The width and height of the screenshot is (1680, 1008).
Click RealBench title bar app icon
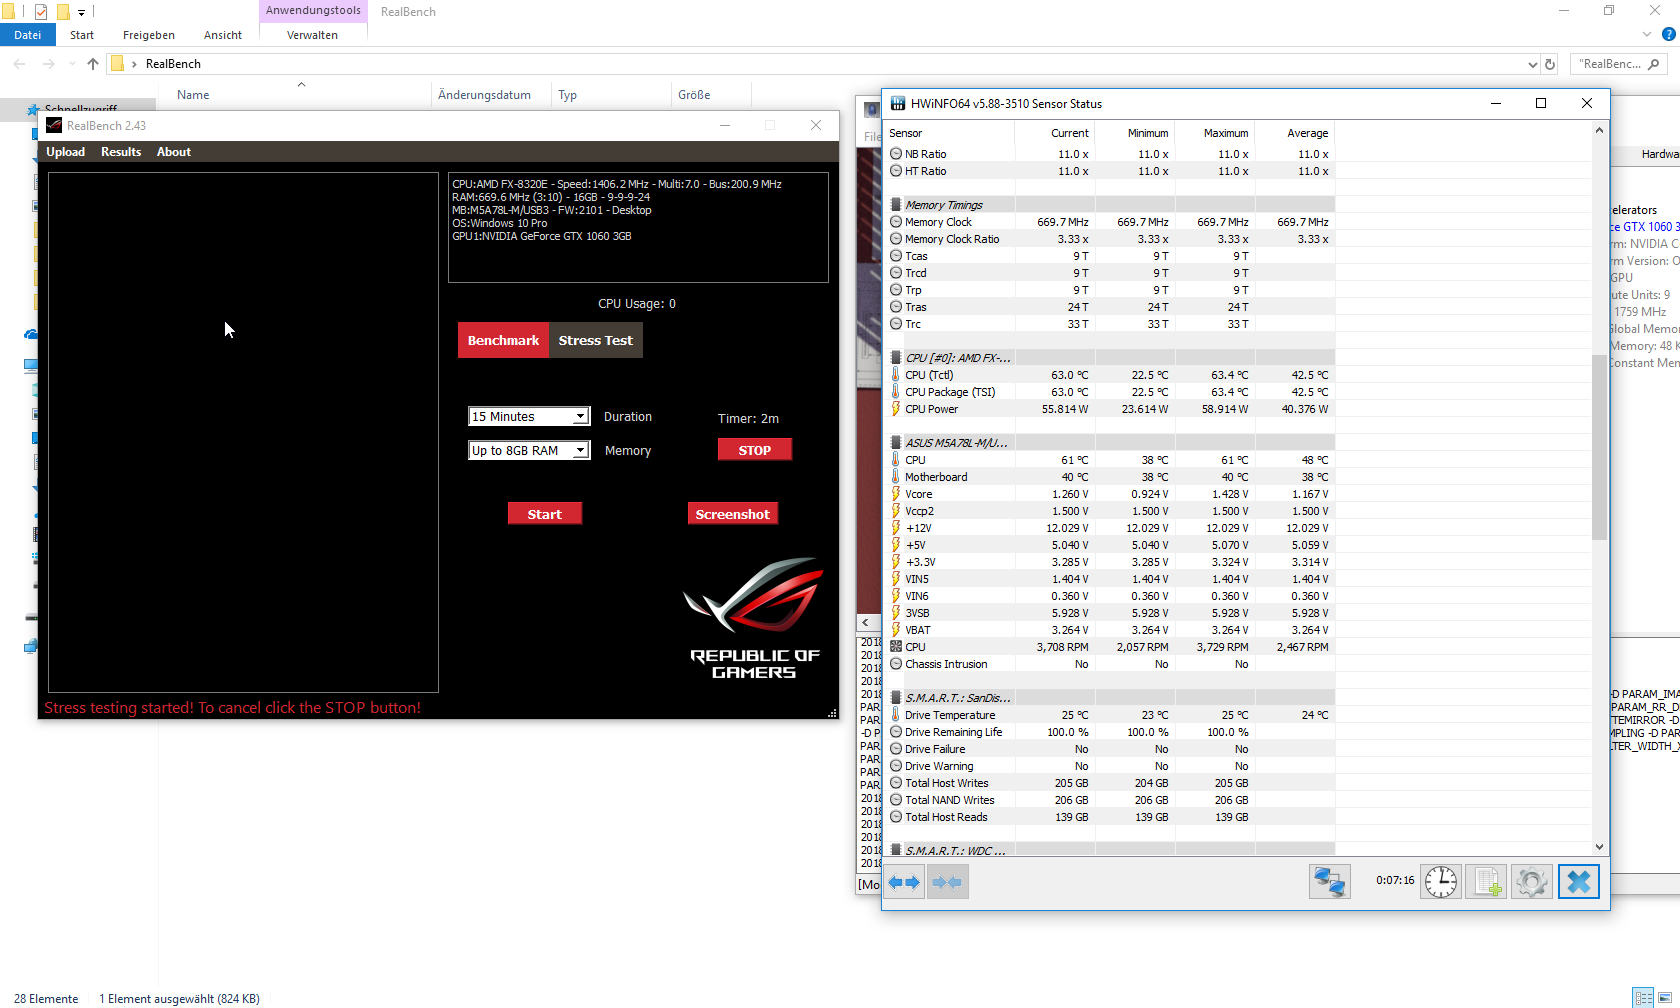(54, 125)
